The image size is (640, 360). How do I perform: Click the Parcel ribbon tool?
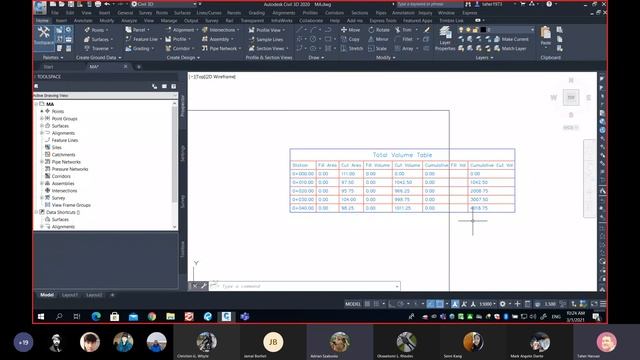click(x=137, y=30)
